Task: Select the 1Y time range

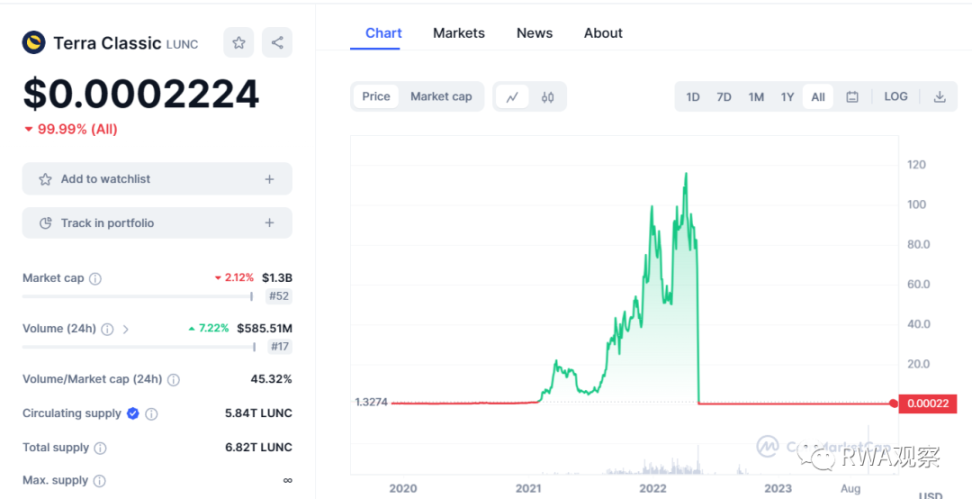Action: (x=787, y=97)
